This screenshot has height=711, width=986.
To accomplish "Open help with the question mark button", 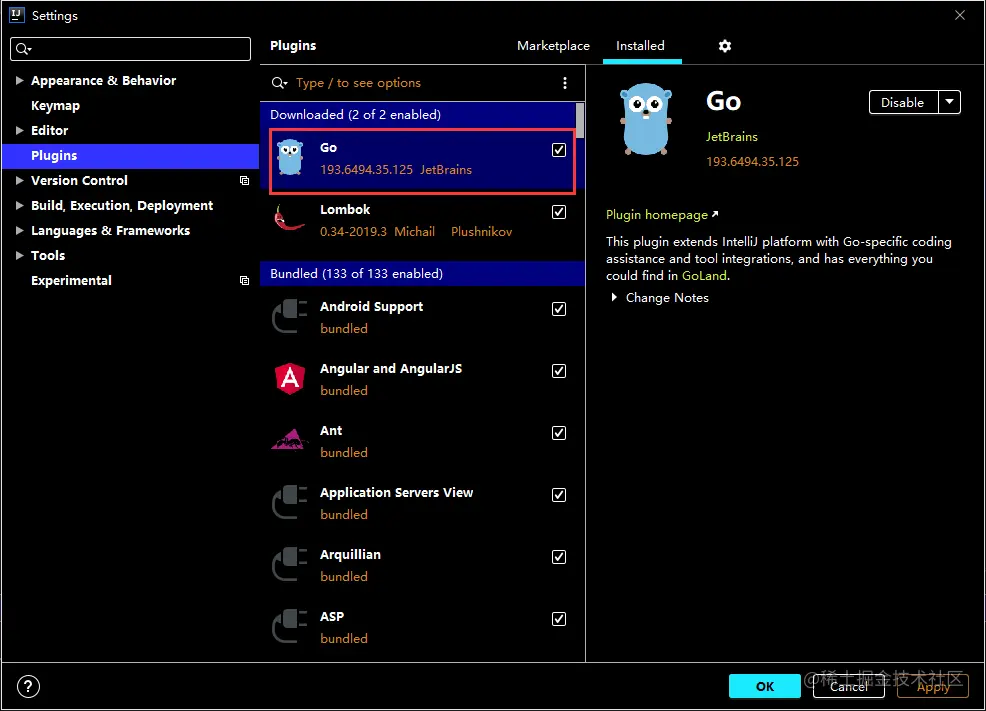I will point(28,686).
